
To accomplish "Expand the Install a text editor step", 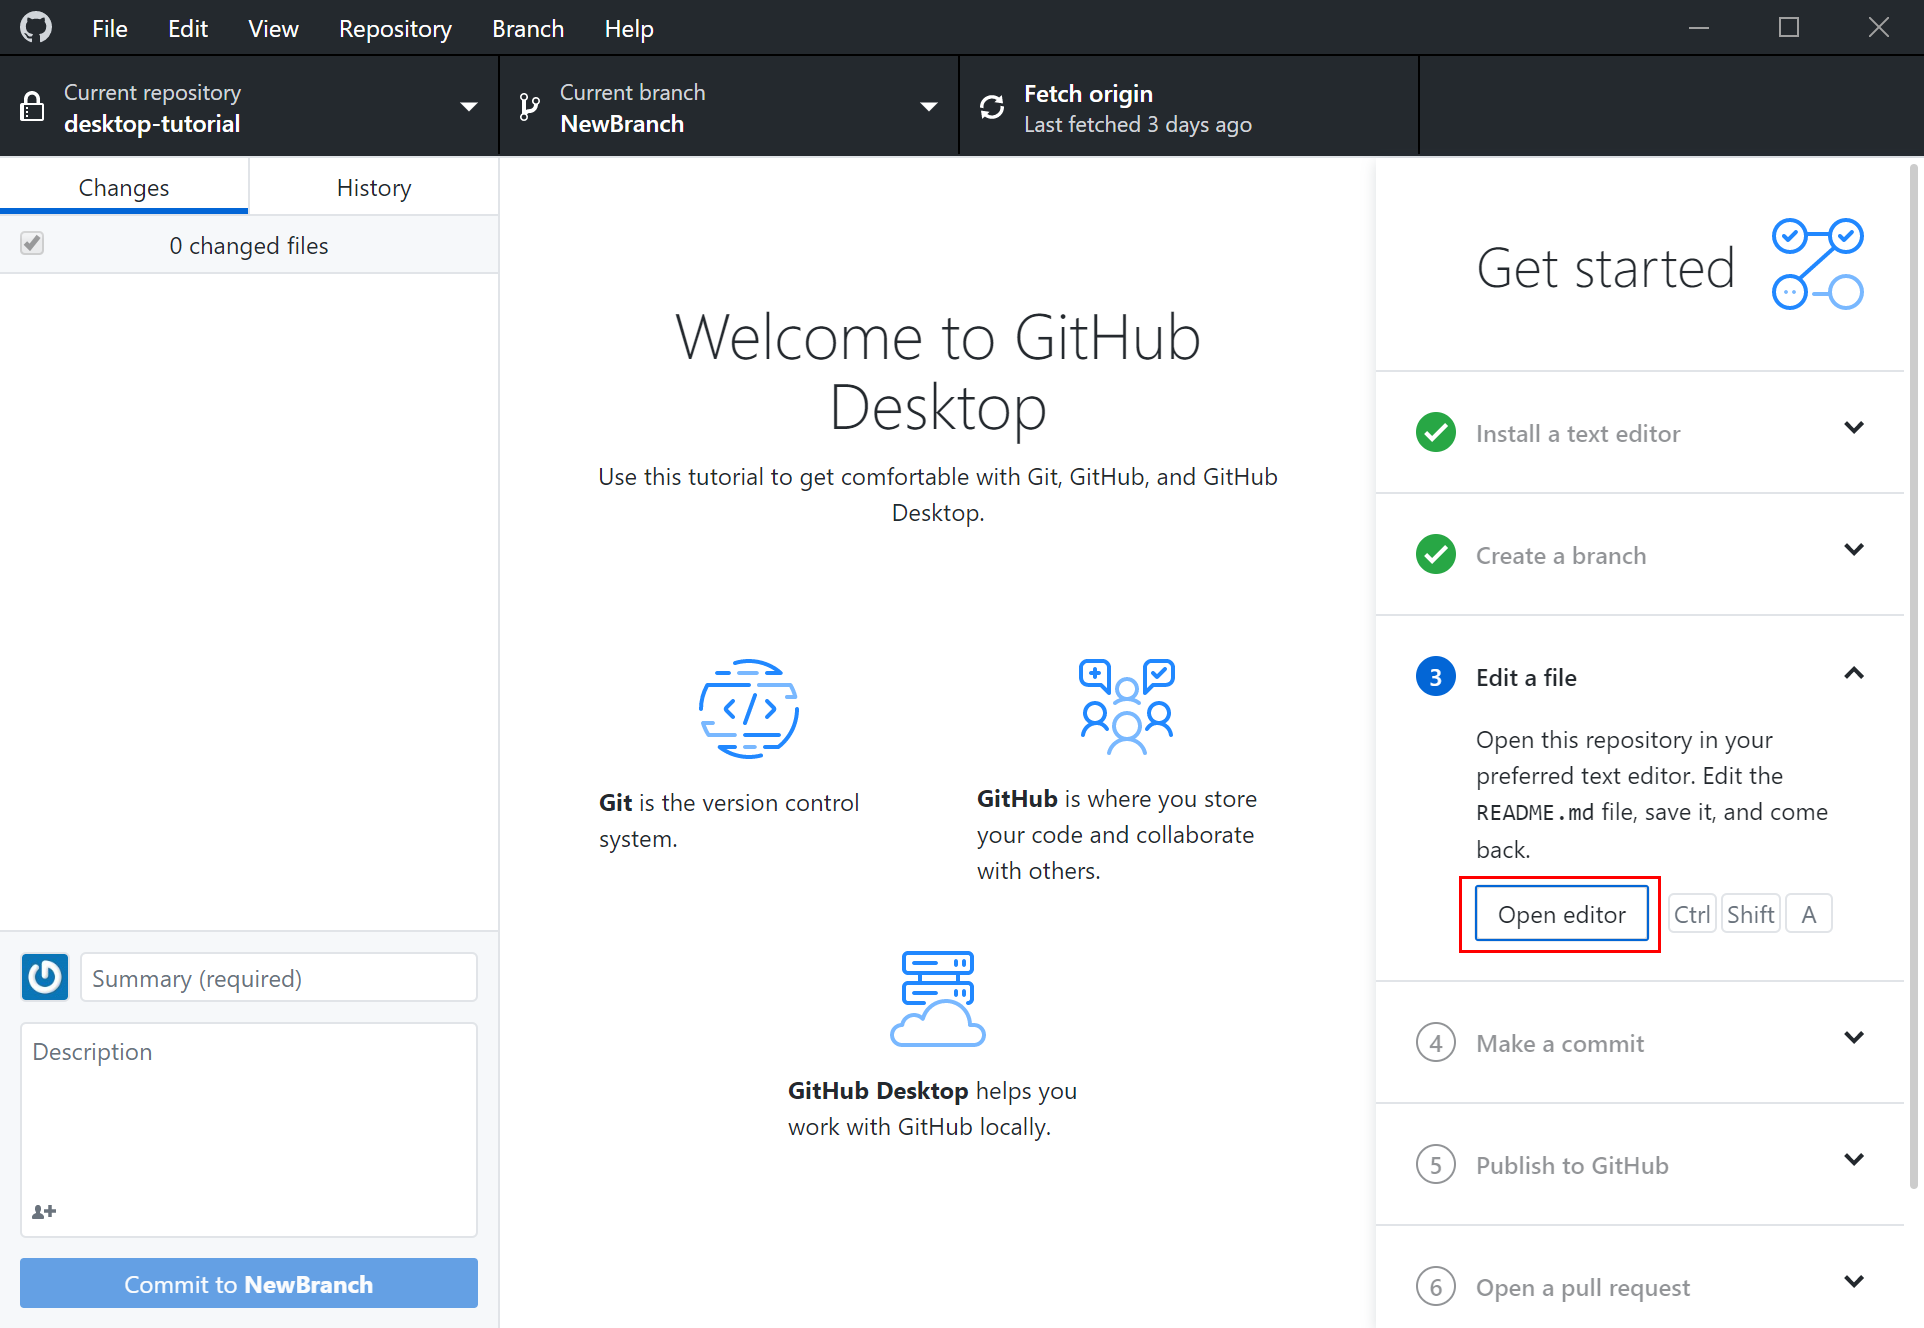I will tap(1854, 428).
